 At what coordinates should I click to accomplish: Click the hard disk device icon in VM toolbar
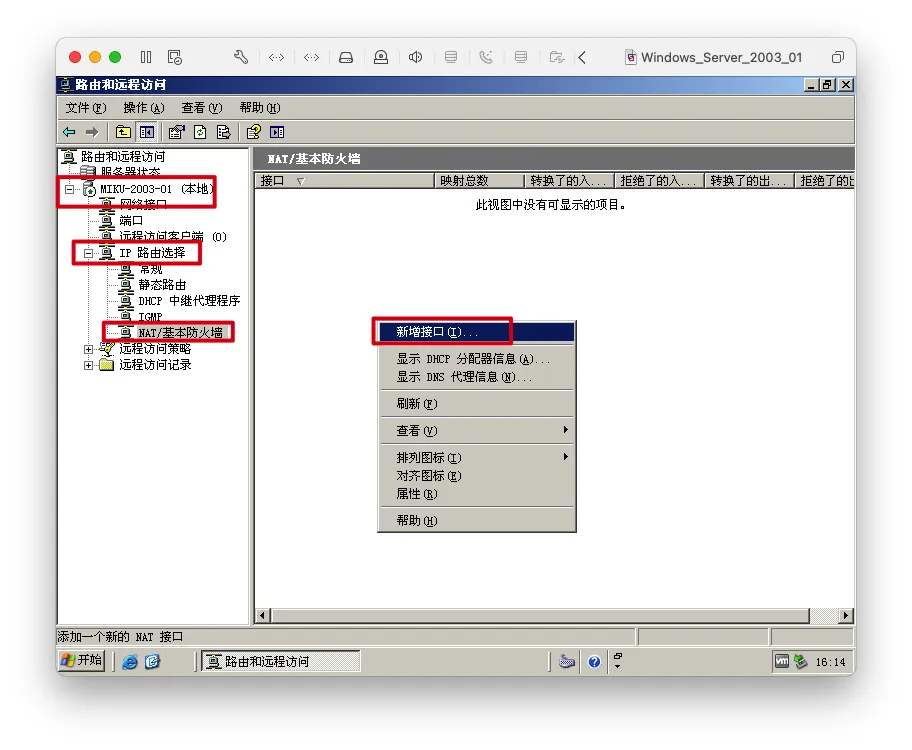tap(346, 57)
